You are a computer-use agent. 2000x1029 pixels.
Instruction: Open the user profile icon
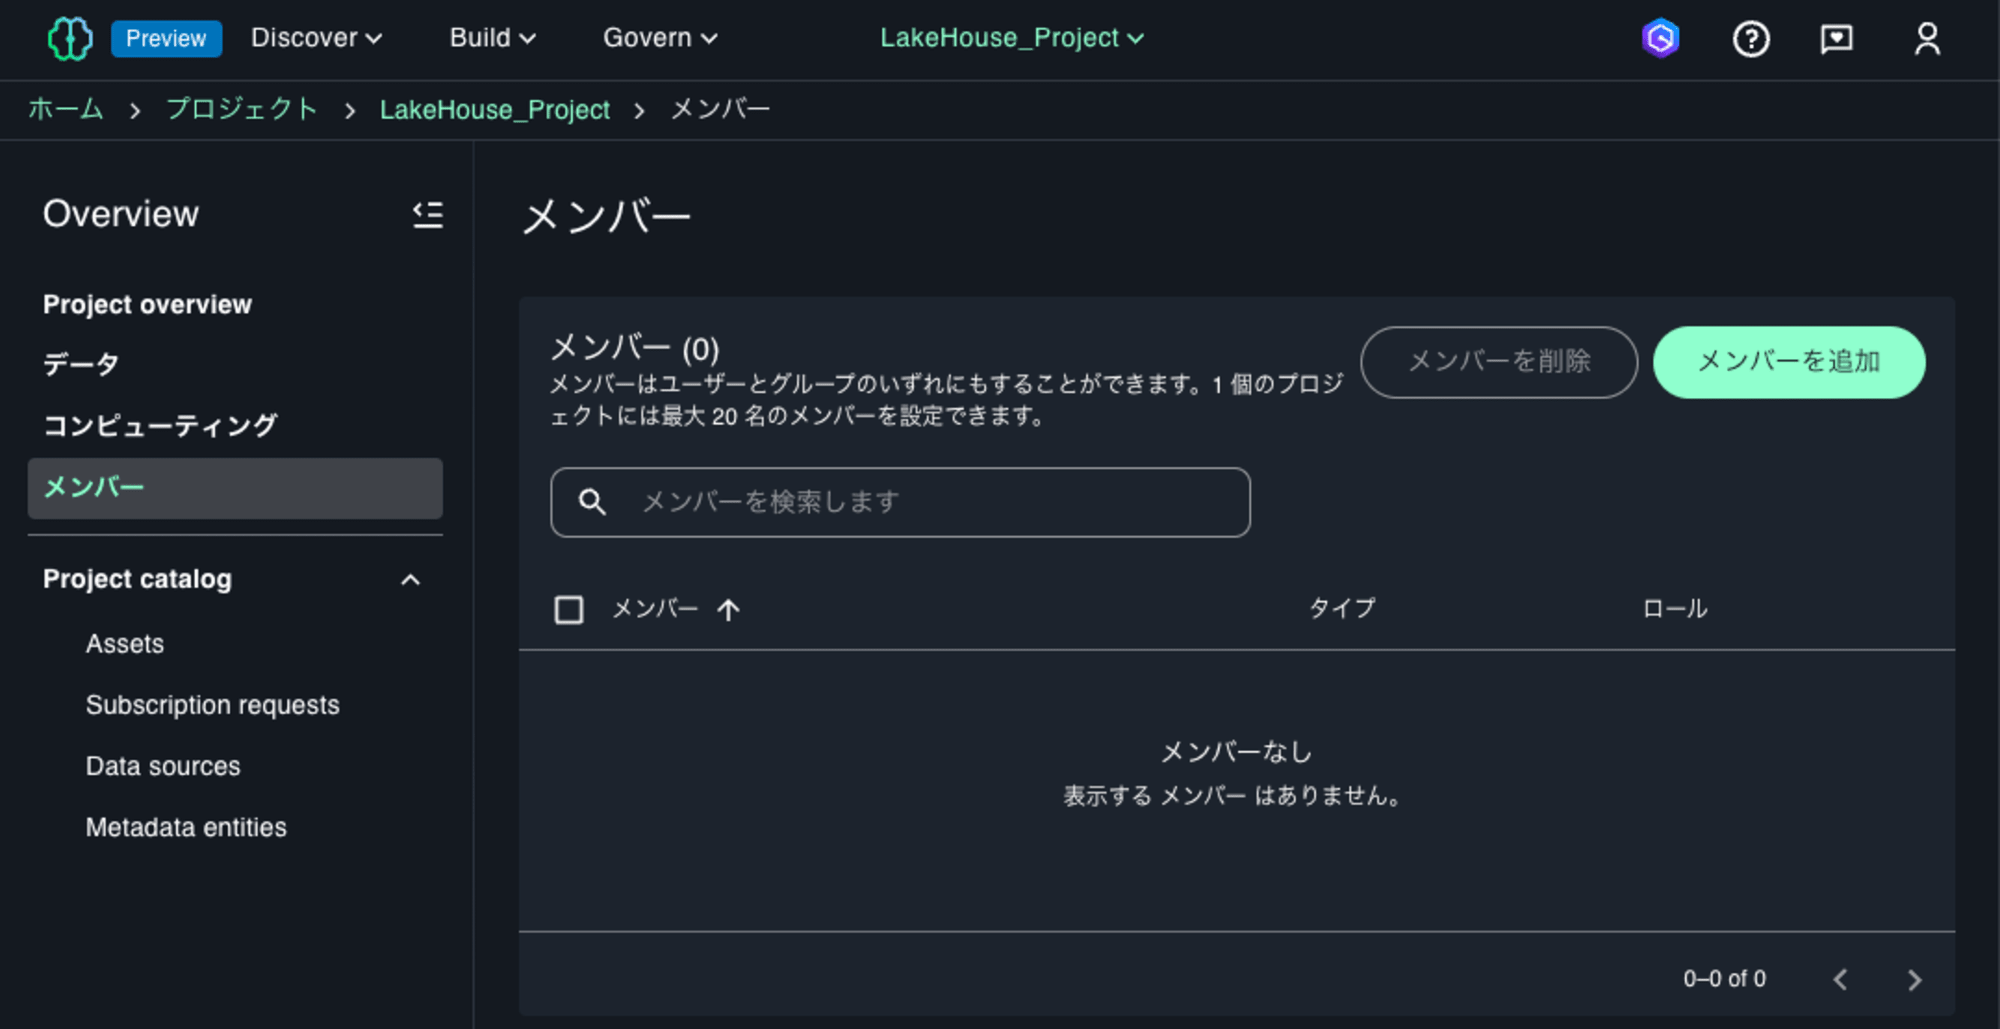(1927, 39)
